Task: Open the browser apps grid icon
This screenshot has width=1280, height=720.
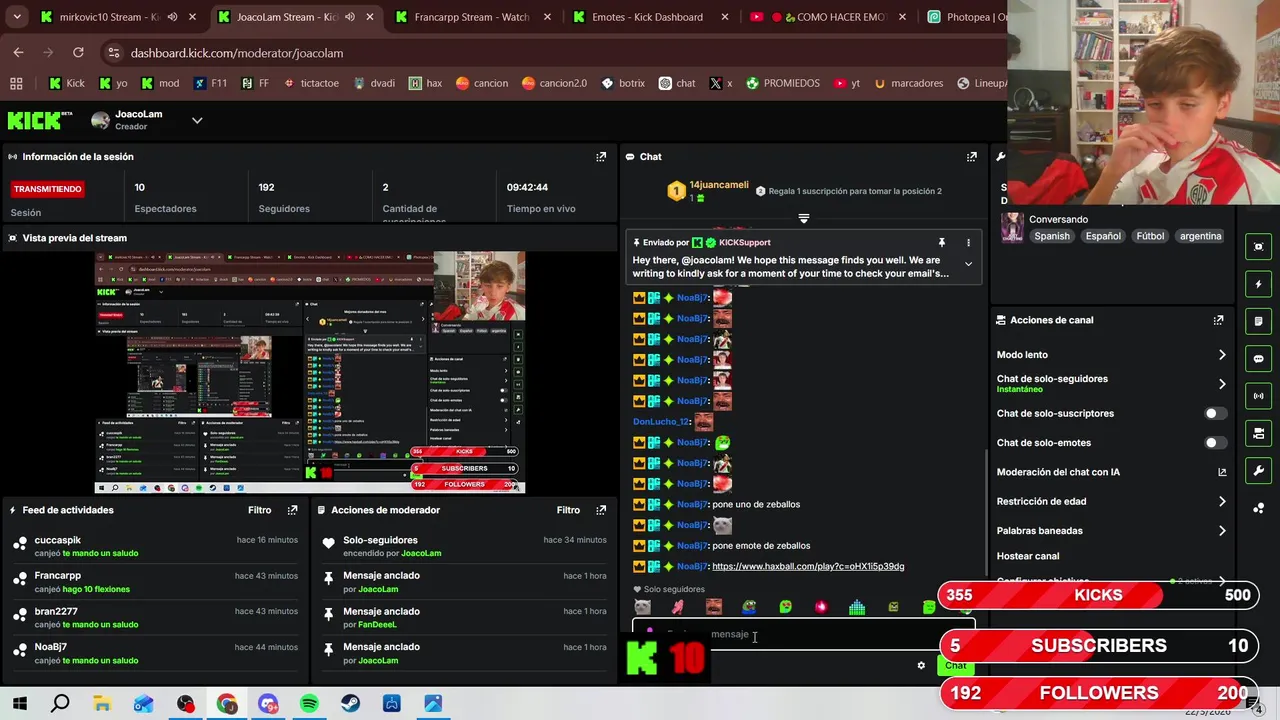Action: tap(16, 83)
